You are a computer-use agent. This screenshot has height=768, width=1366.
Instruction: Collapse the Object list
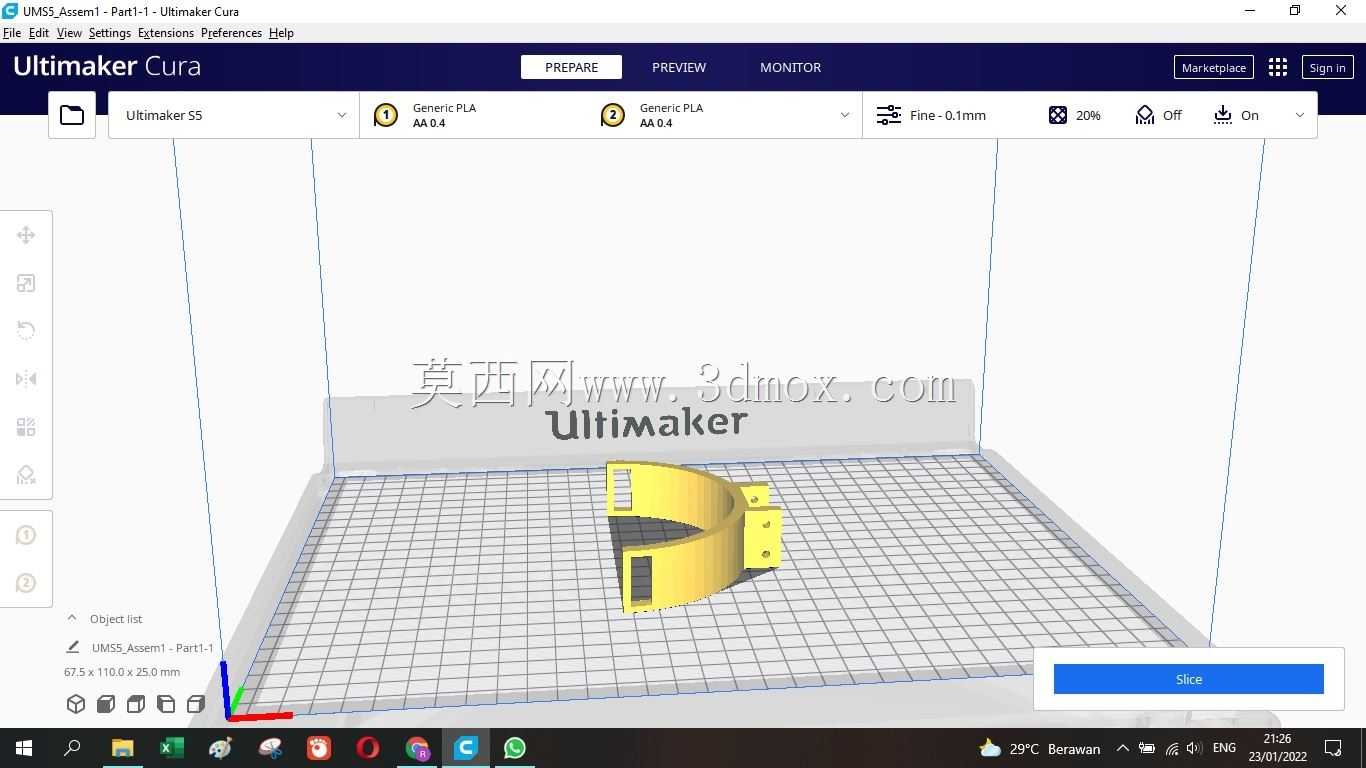[x=72, y=618]
